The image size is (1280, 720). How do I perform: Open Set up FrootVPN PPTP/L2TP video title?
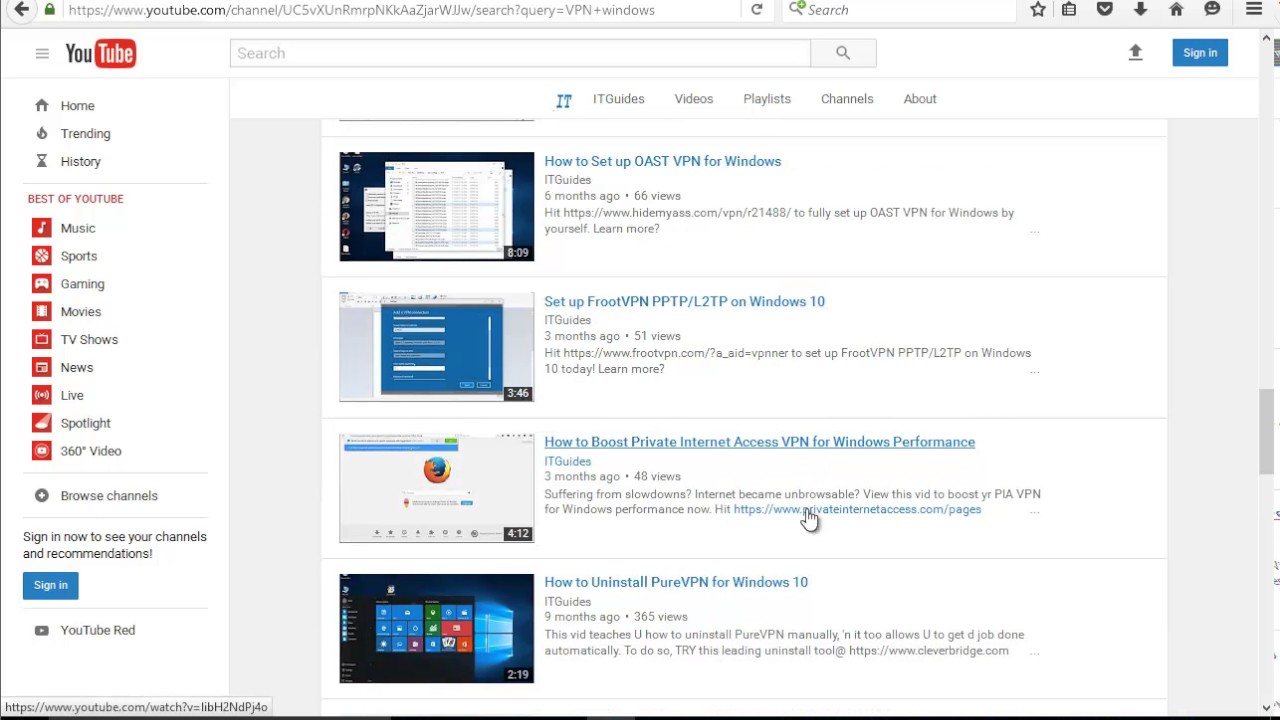684,301
